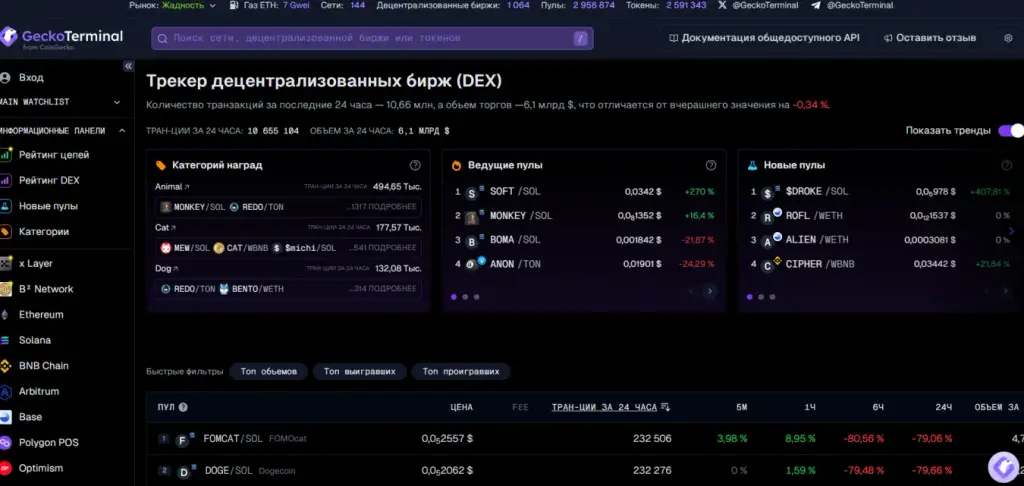The width and height of the screenshot is (1024, 486).
Task: Select second page dot in Ведущие пулы
Action: pyautogui.click(x=465, y=297)
